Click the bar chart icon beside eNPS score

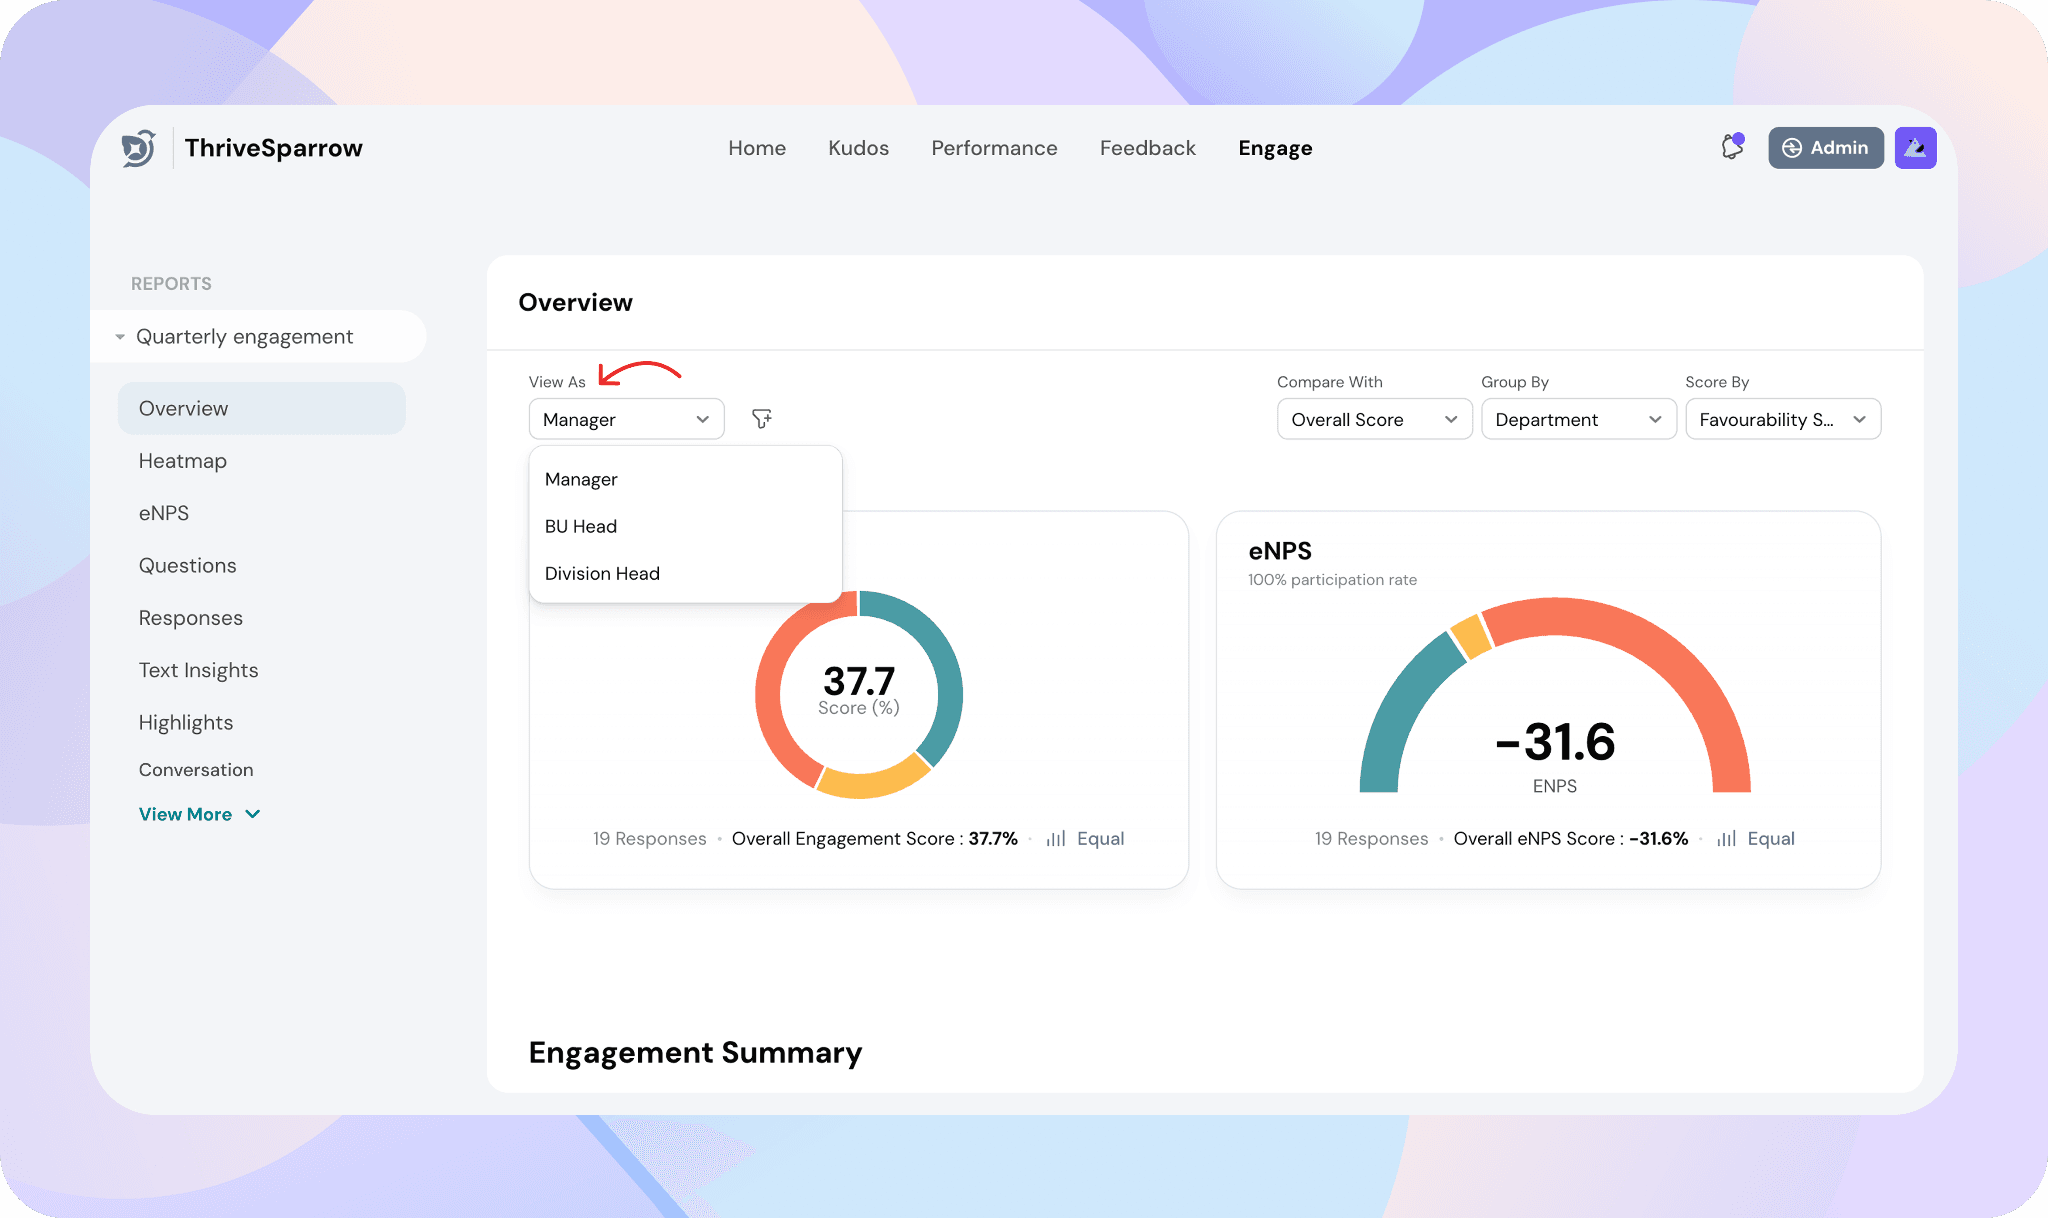pos(1726,839)
